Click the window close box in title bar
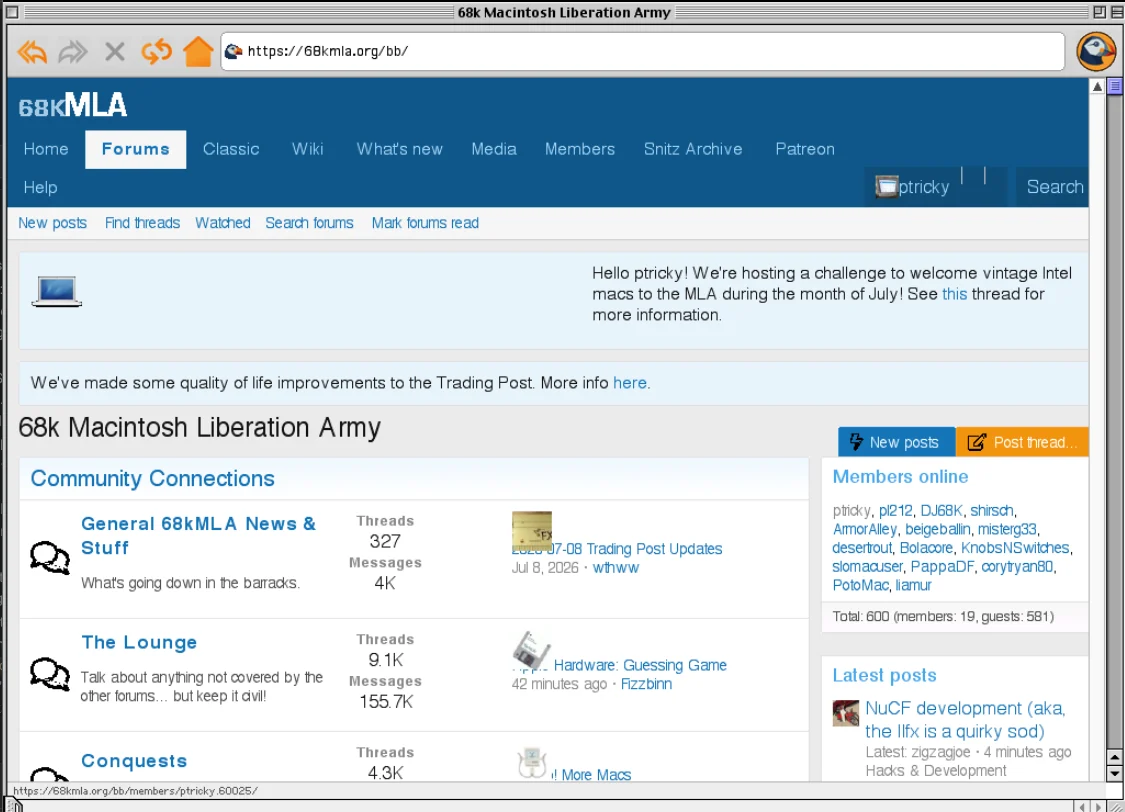 (12, 11)
